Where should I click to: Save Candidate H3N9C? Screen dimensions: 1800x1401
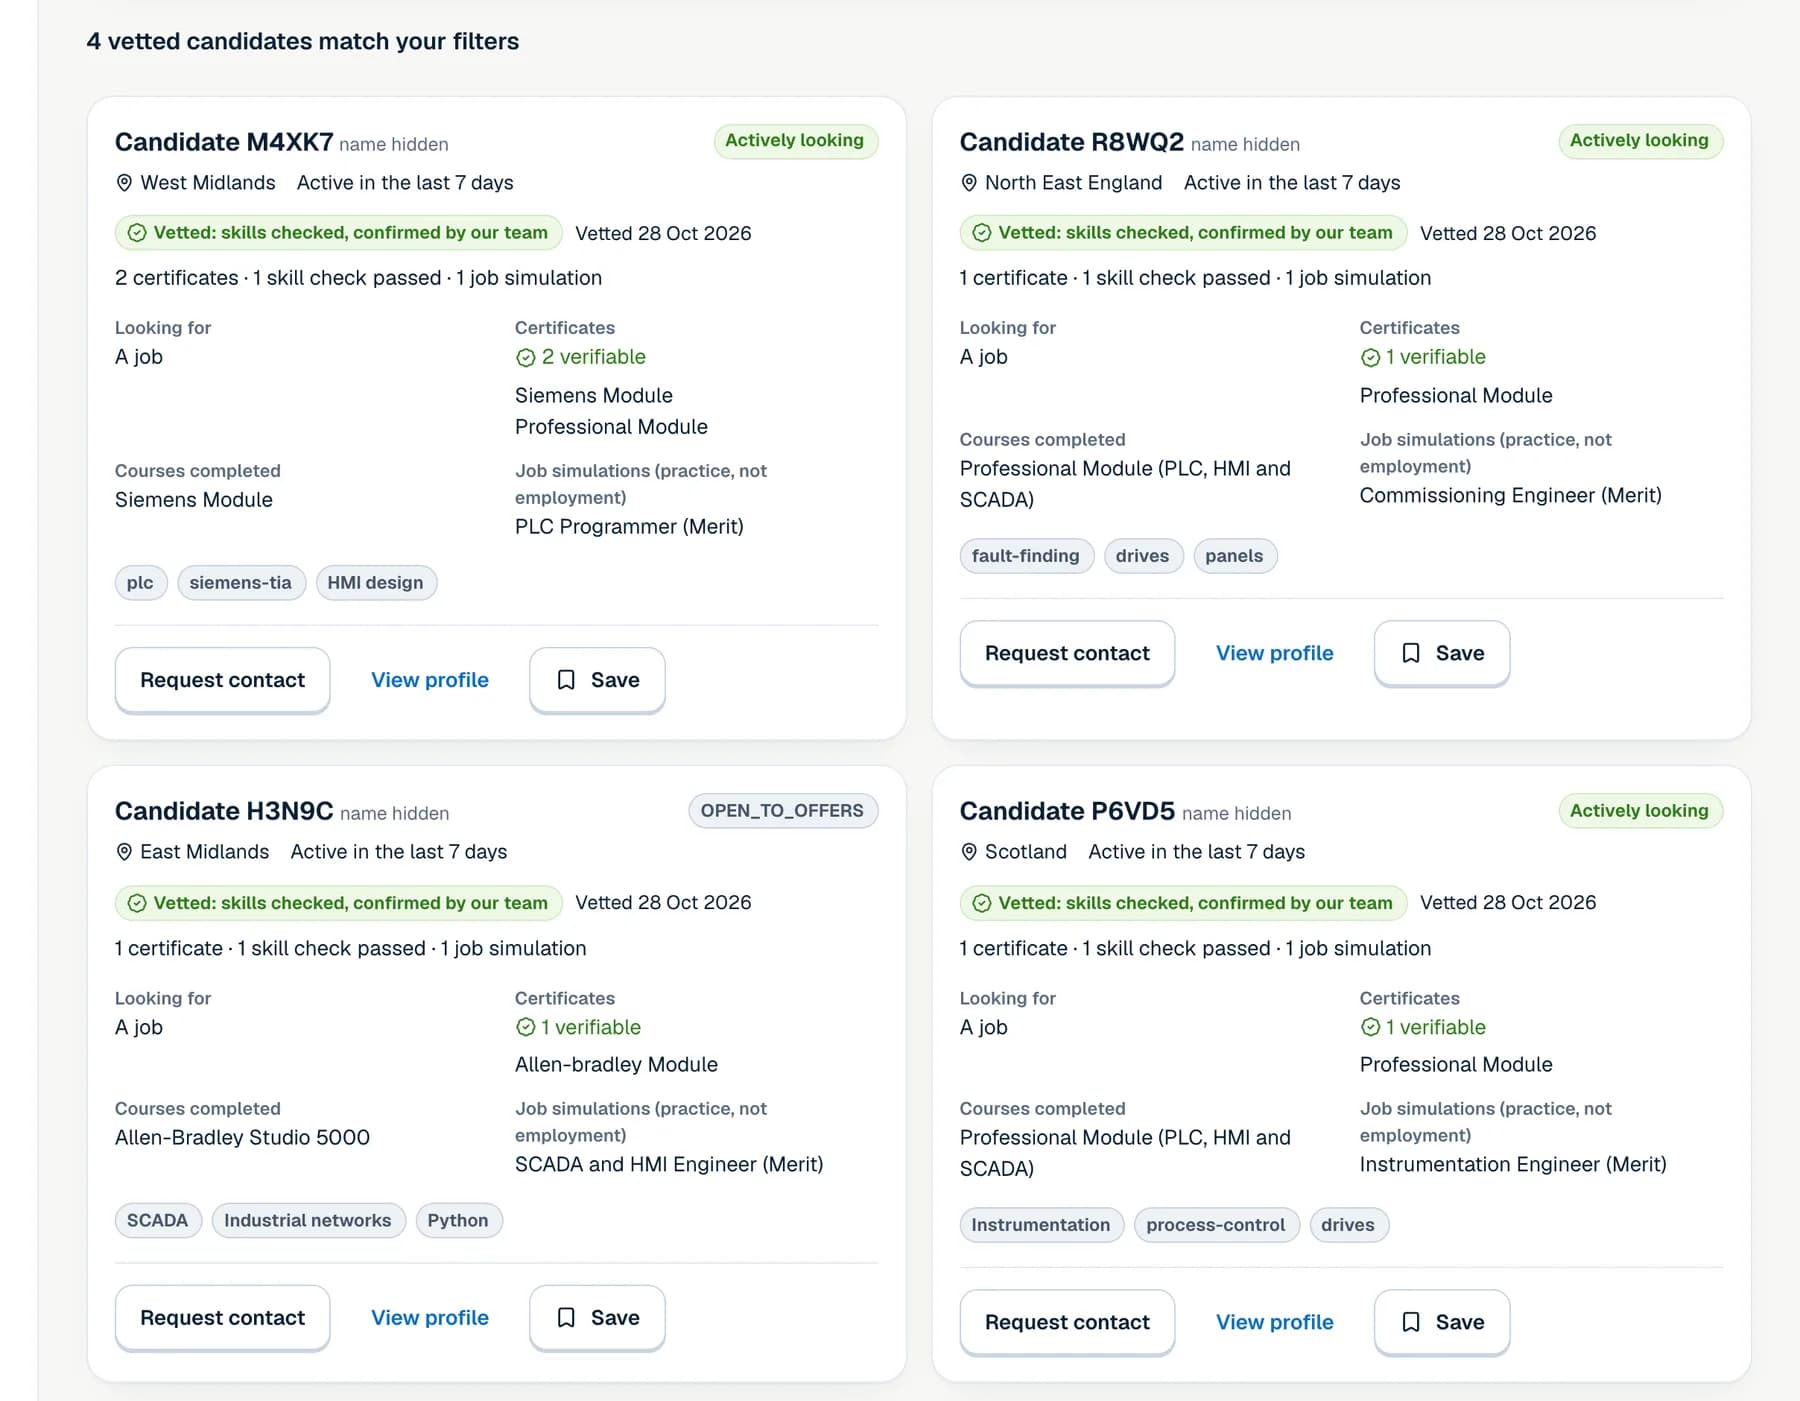coord(597,1318)
